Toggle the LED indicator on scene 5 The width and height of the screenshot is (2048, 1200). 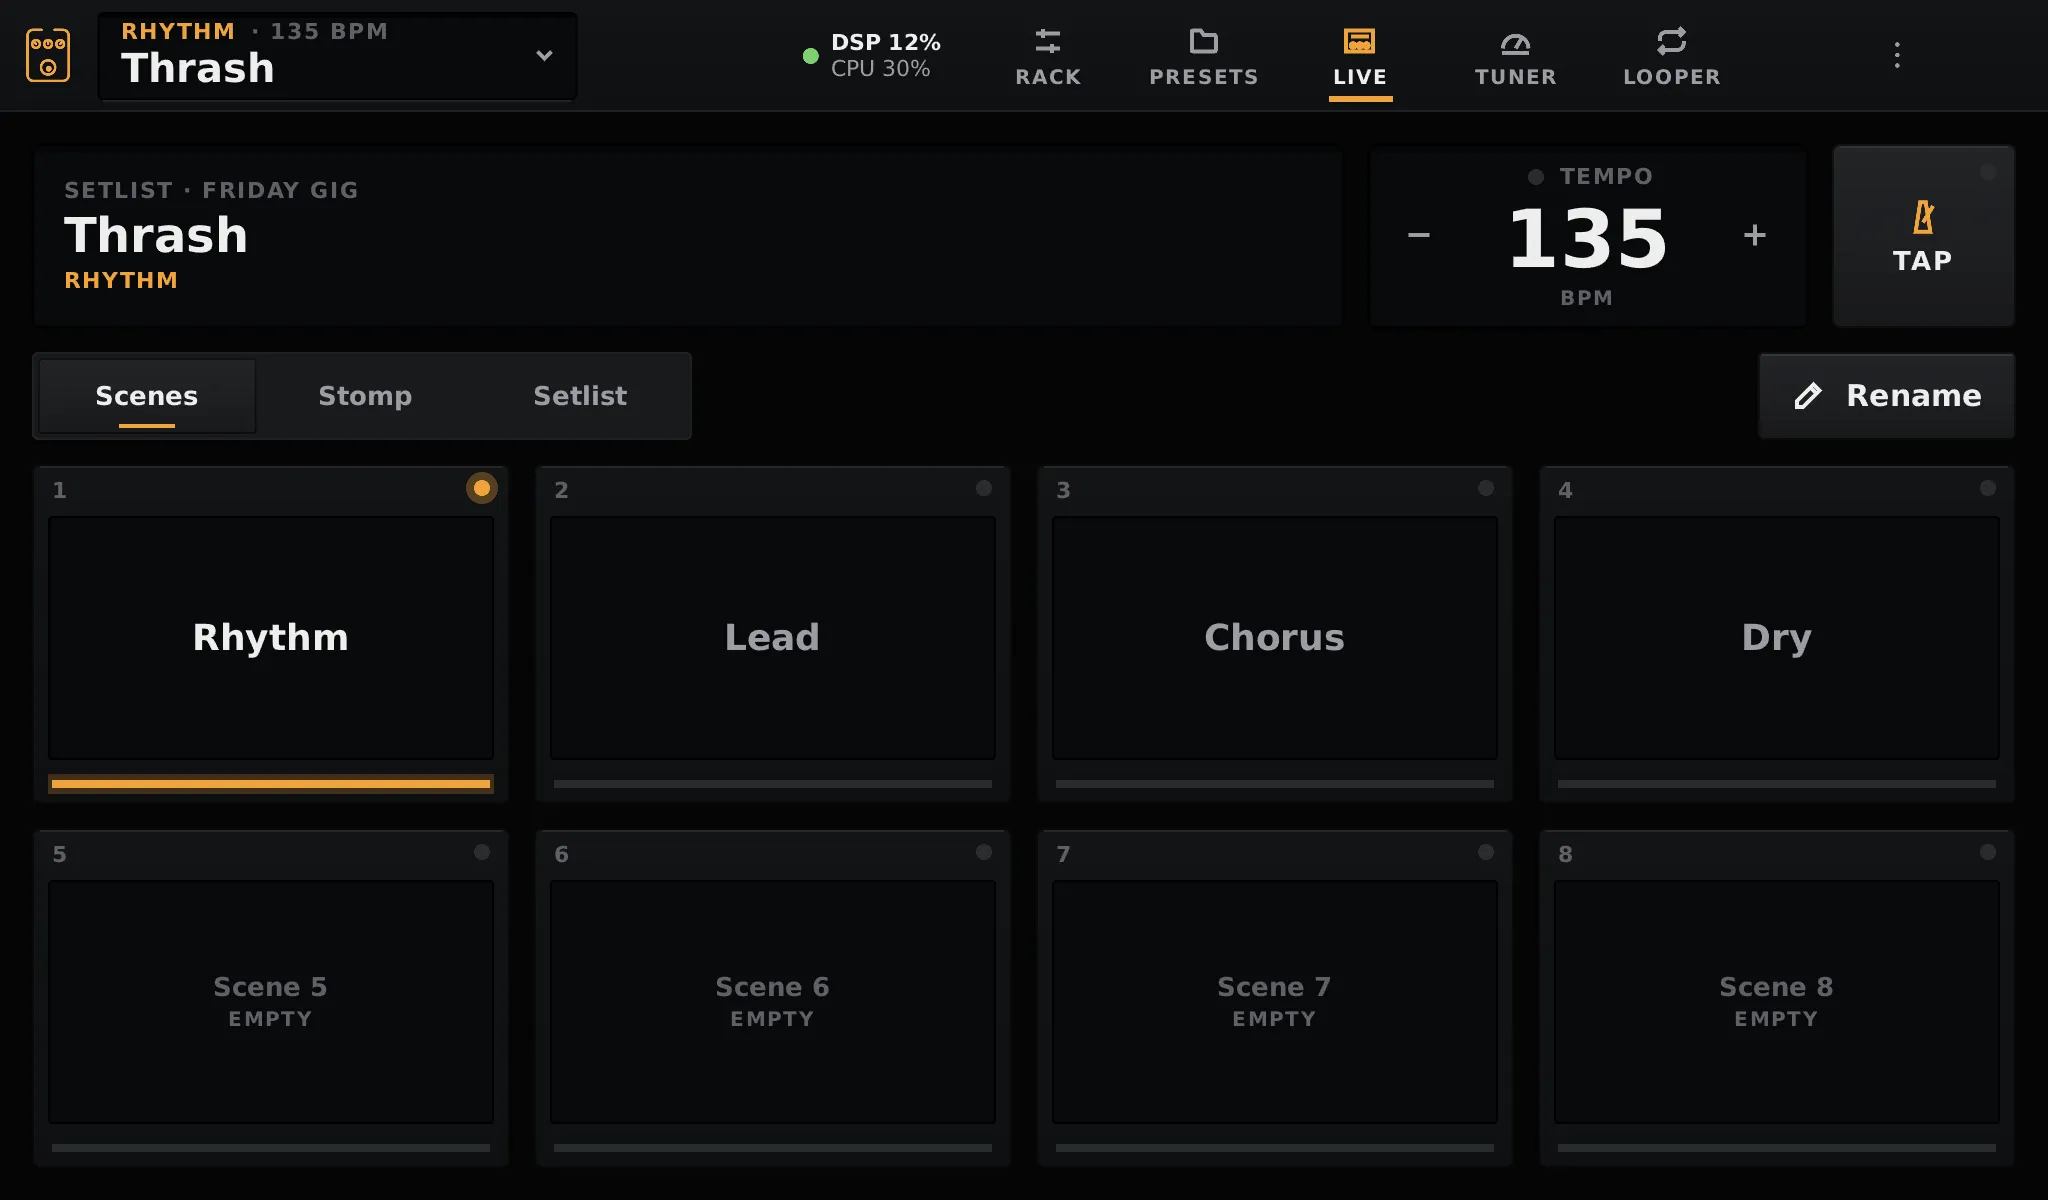(482, 852)
